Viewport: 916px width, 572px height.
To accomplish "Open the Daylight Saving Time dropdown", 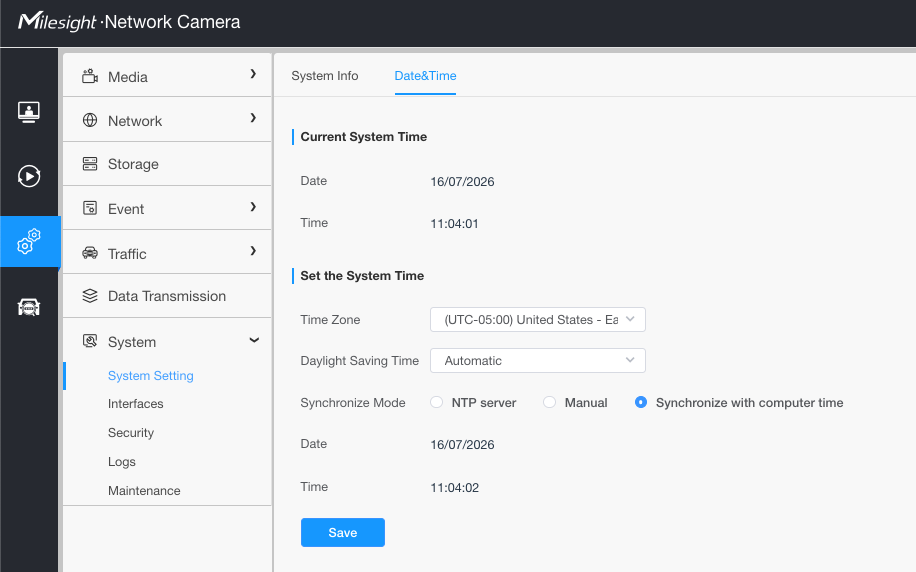I will coord(537,360).
